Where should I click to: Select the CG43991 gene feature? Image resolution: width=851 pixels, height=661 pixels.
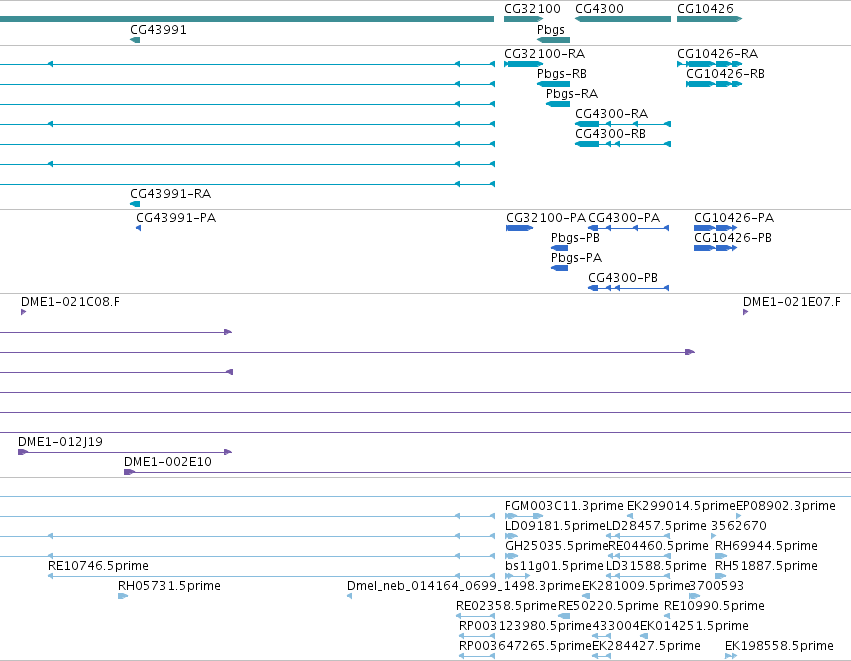coord(135,40)
